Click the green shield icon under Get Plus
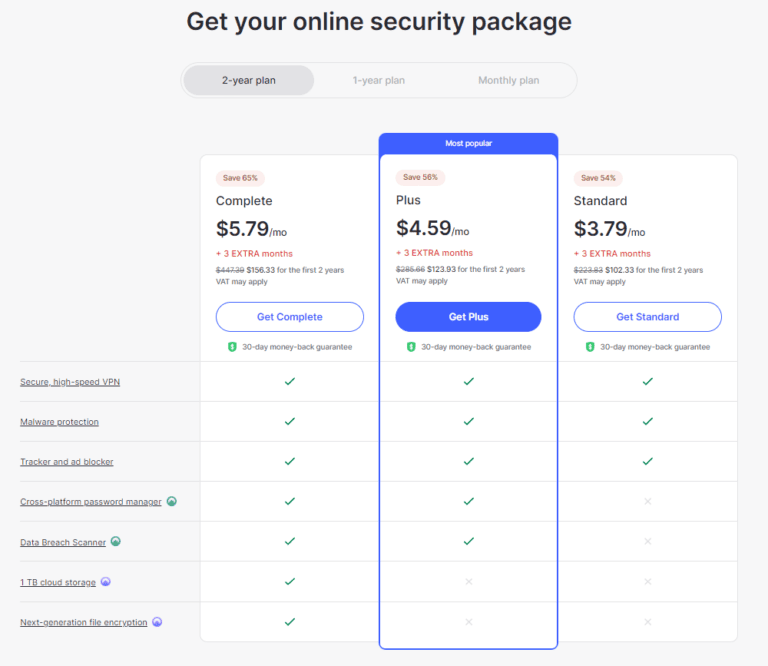This screenshot has height=666, width=768. pos(411,347)
